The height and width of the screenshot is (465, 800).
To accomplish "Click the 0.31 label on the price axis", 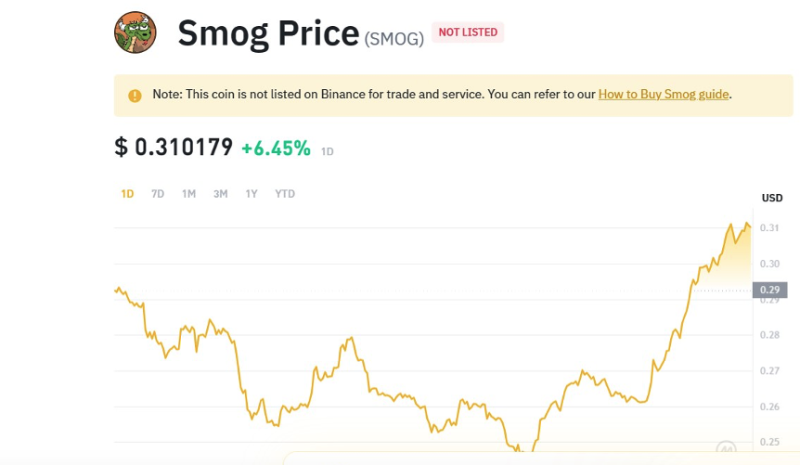I will click(770, 228).
